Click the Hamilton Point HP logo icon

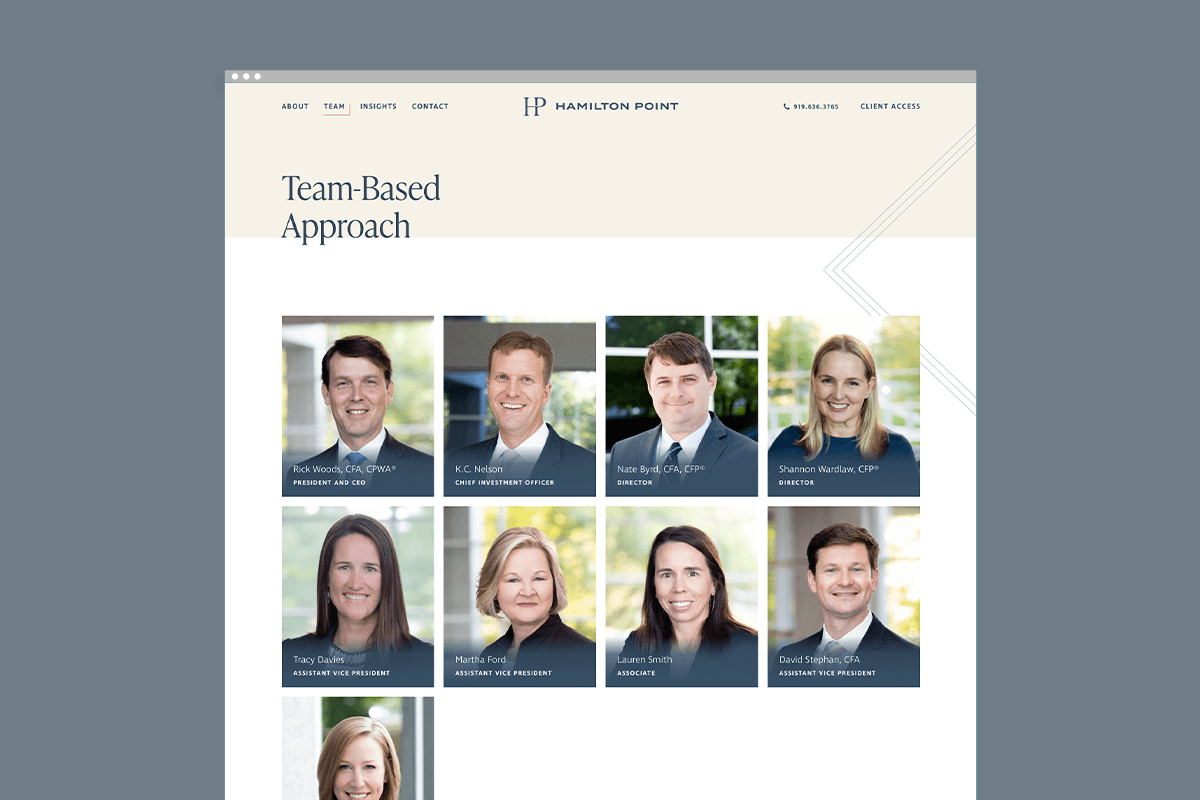(x=535, y=106)
